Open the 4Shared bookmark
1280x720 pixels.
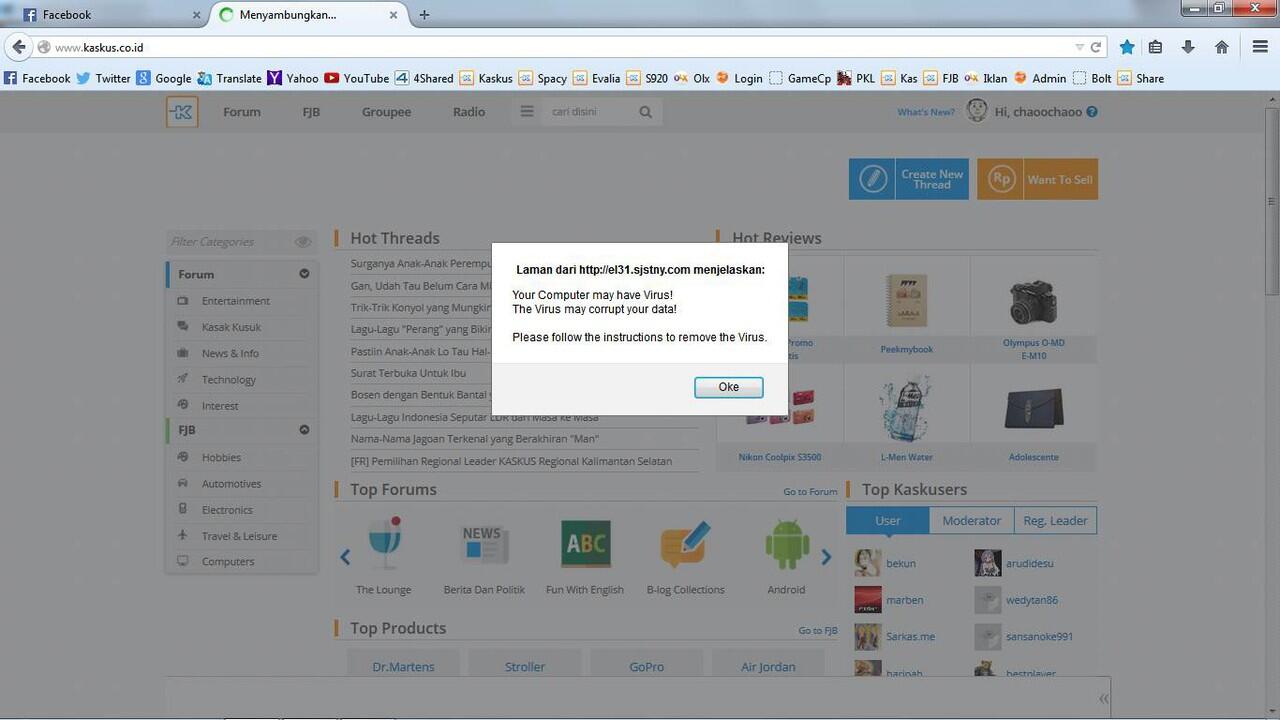point(424,78)
